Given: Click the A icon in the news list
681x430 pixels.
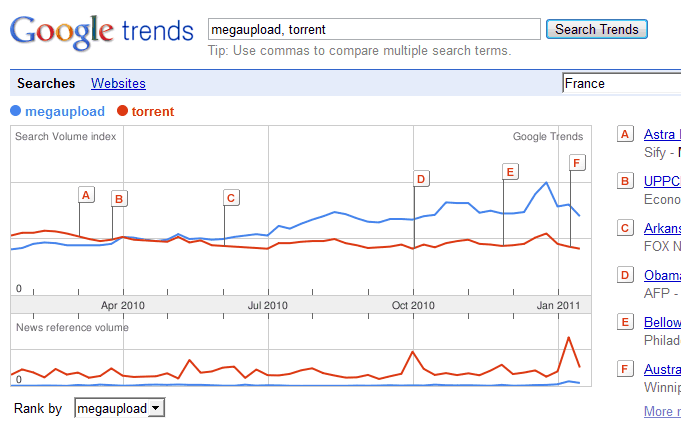Looking at the screenshot, I should tap(625, 134).
